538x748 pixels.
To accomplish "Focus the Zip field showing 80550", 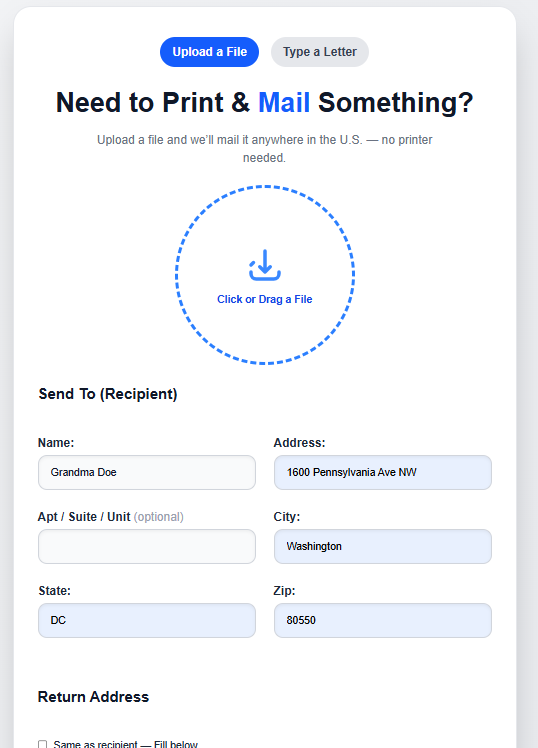I will coord(383,620).
